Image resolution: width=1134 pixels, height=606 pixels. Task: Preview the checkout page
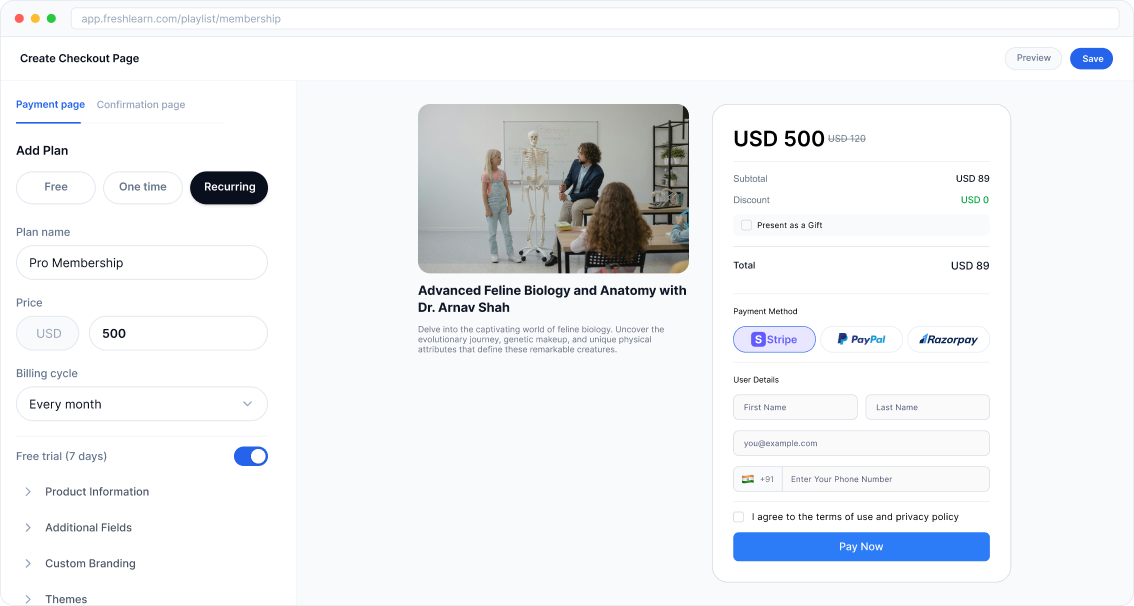point(1033,58)
